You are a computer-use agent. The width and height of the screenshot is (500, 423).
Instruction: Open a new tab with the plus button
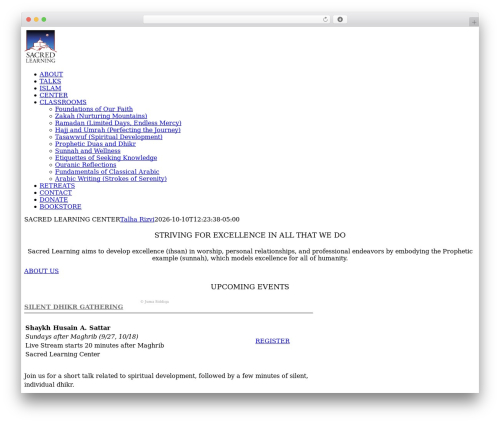(x=474, y=22)
